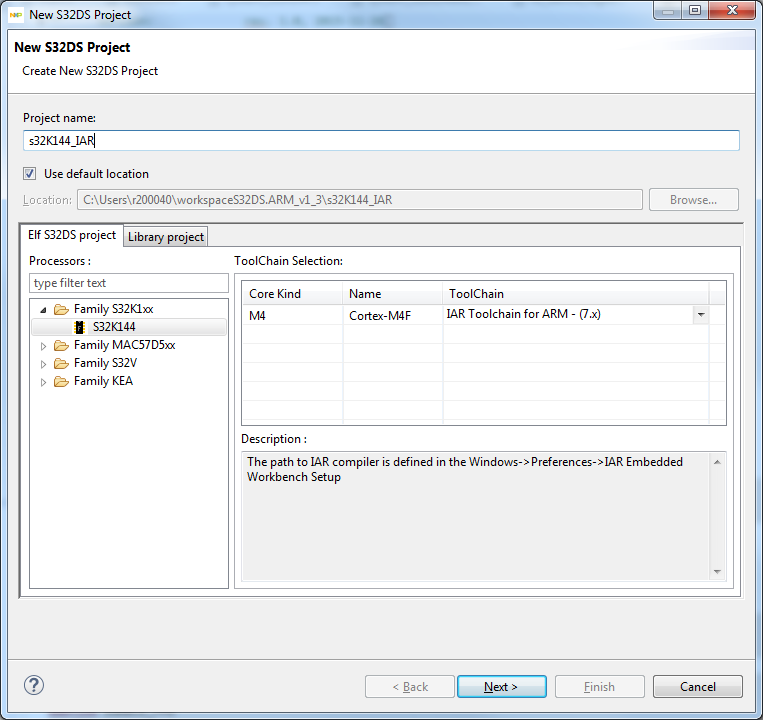Select the Family S32K1xx tree label
Image resolution: width=763 pixels, height=720 pixels.
point(113,309)
